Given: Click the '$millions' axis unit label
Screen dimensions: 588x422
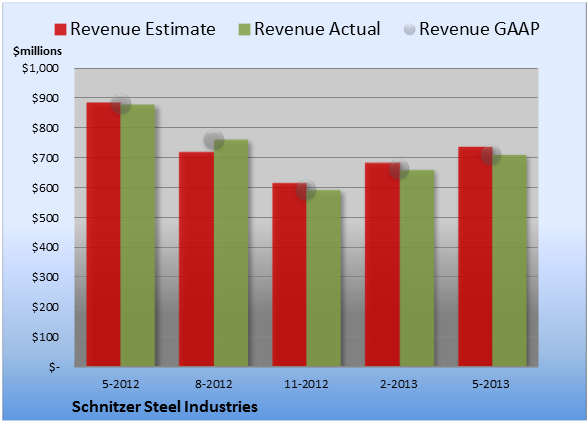Looking at the screenshot, I should (x=37, y=51).
